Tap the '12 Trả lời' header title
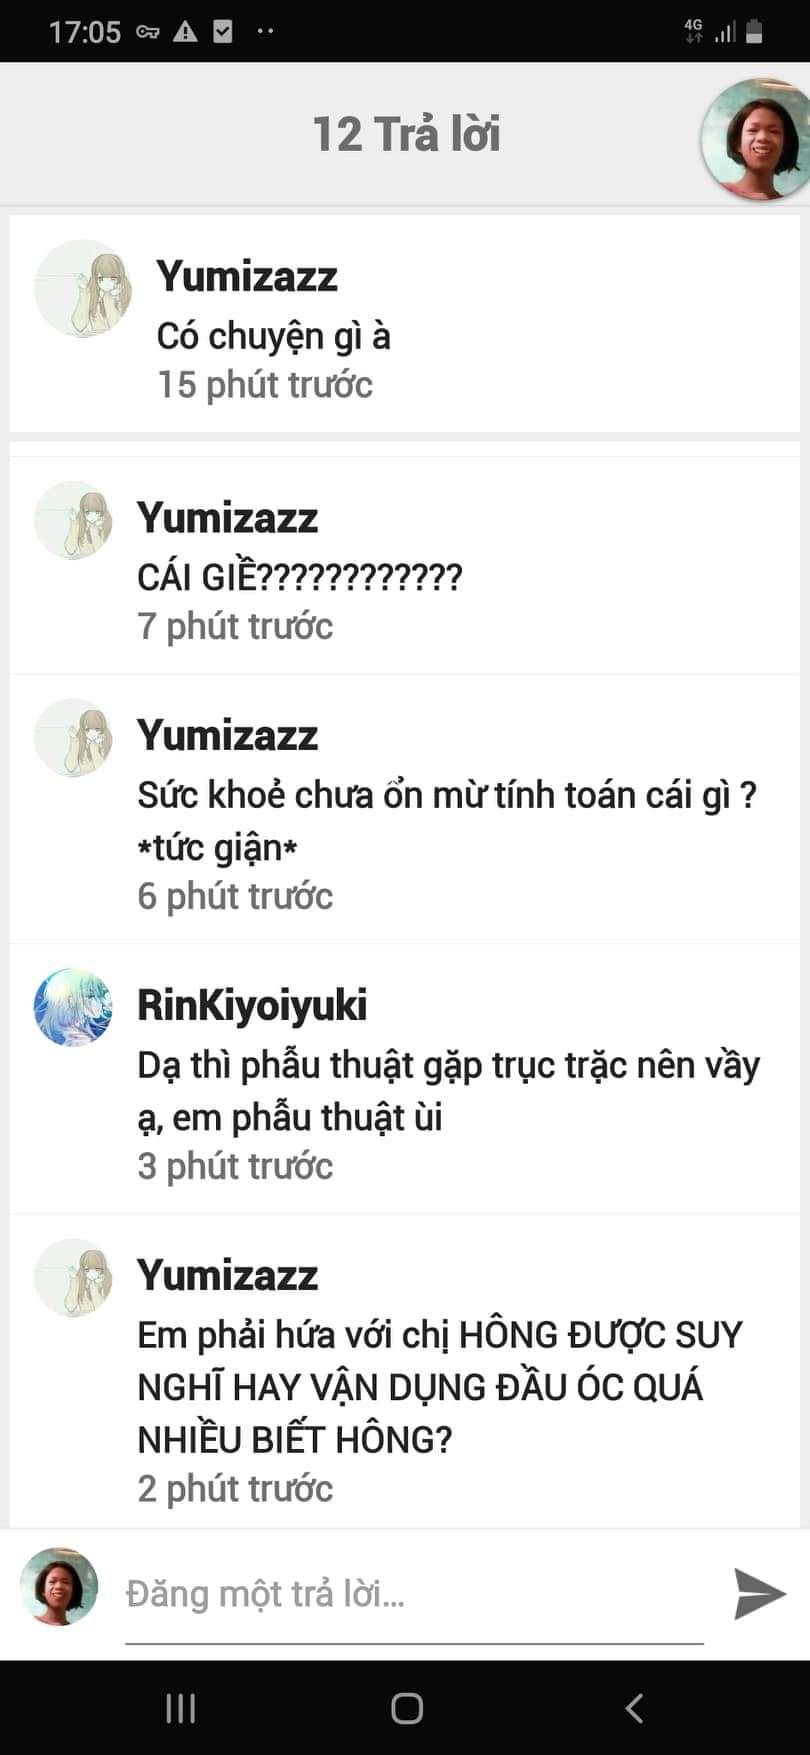 pos(406,134)
